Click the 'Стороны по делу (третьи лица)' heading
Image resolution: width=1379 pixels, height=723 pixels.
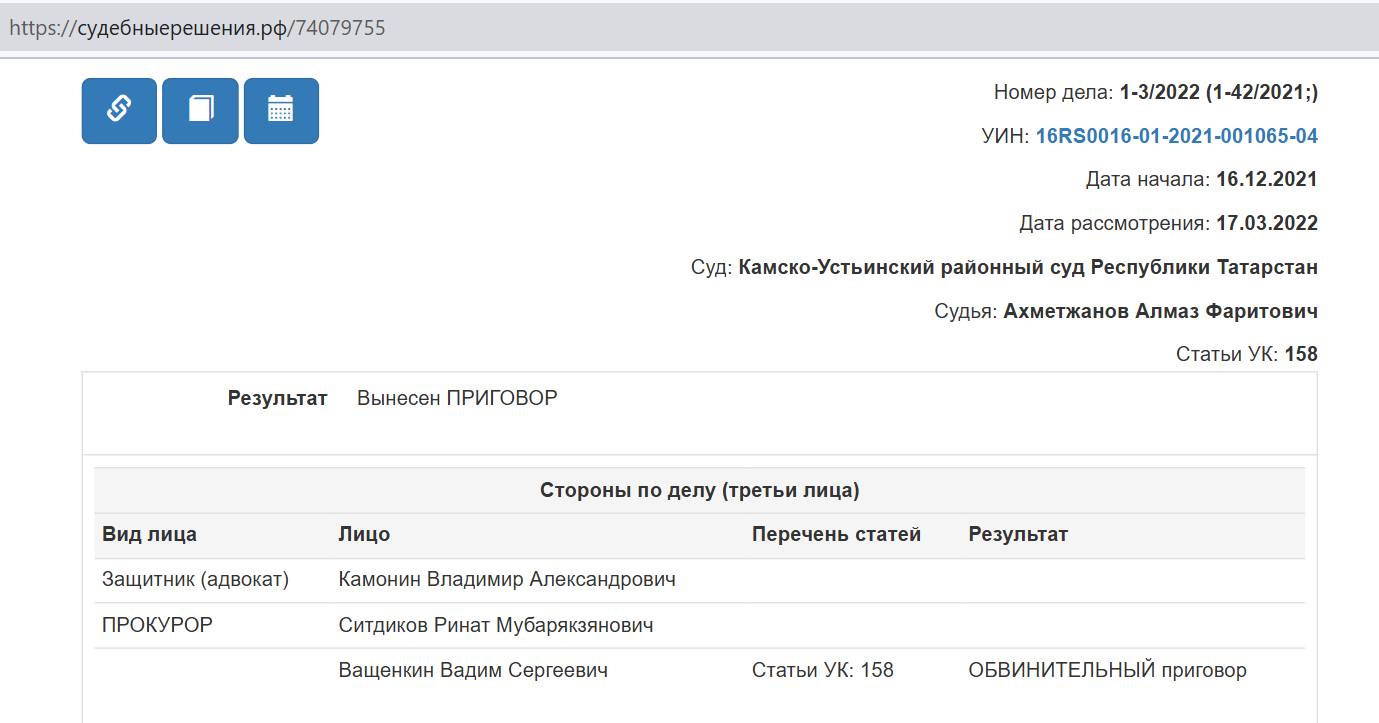[x=699, y=491]
